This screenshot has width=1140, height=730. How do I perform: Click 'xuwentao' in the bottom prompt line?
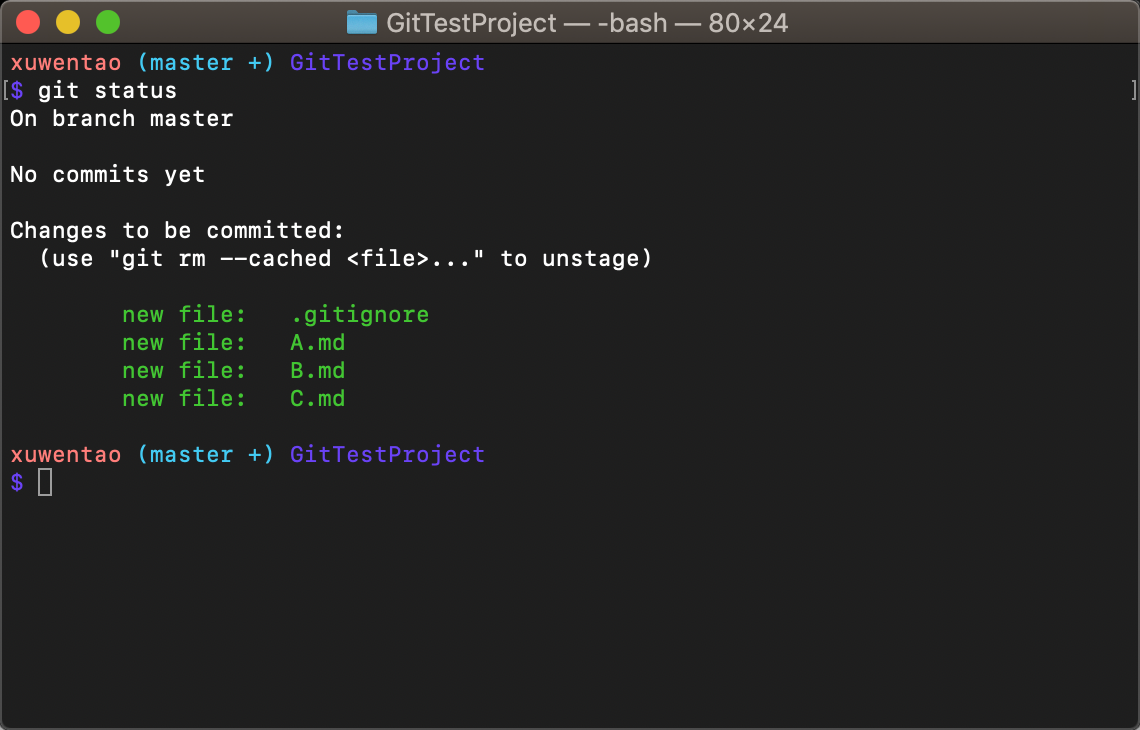point(65,454)
